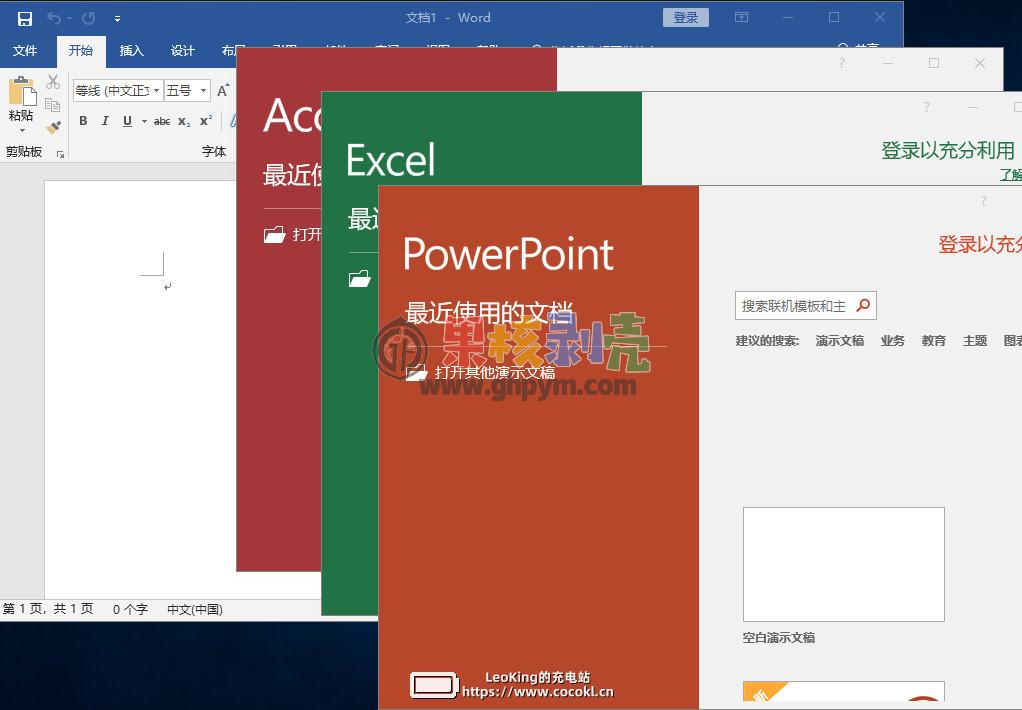This screenshot has height=710, width=1022.
Task: Click the Redo icon in Word's quick access toolbar
Action: (89, 18)
